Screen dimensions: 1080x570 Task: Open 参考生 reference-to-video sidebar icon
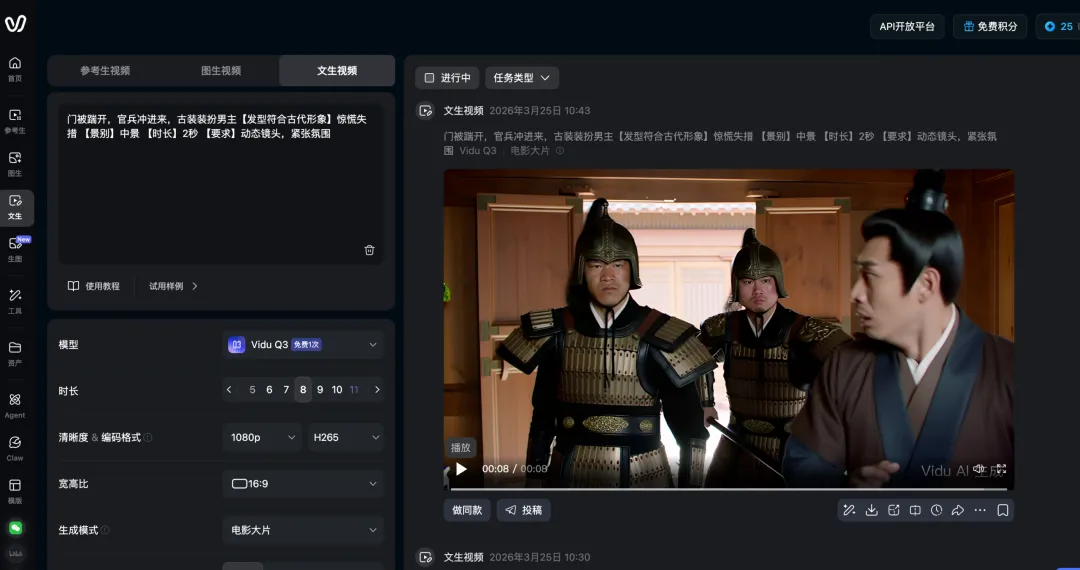[x=14, y=120]
